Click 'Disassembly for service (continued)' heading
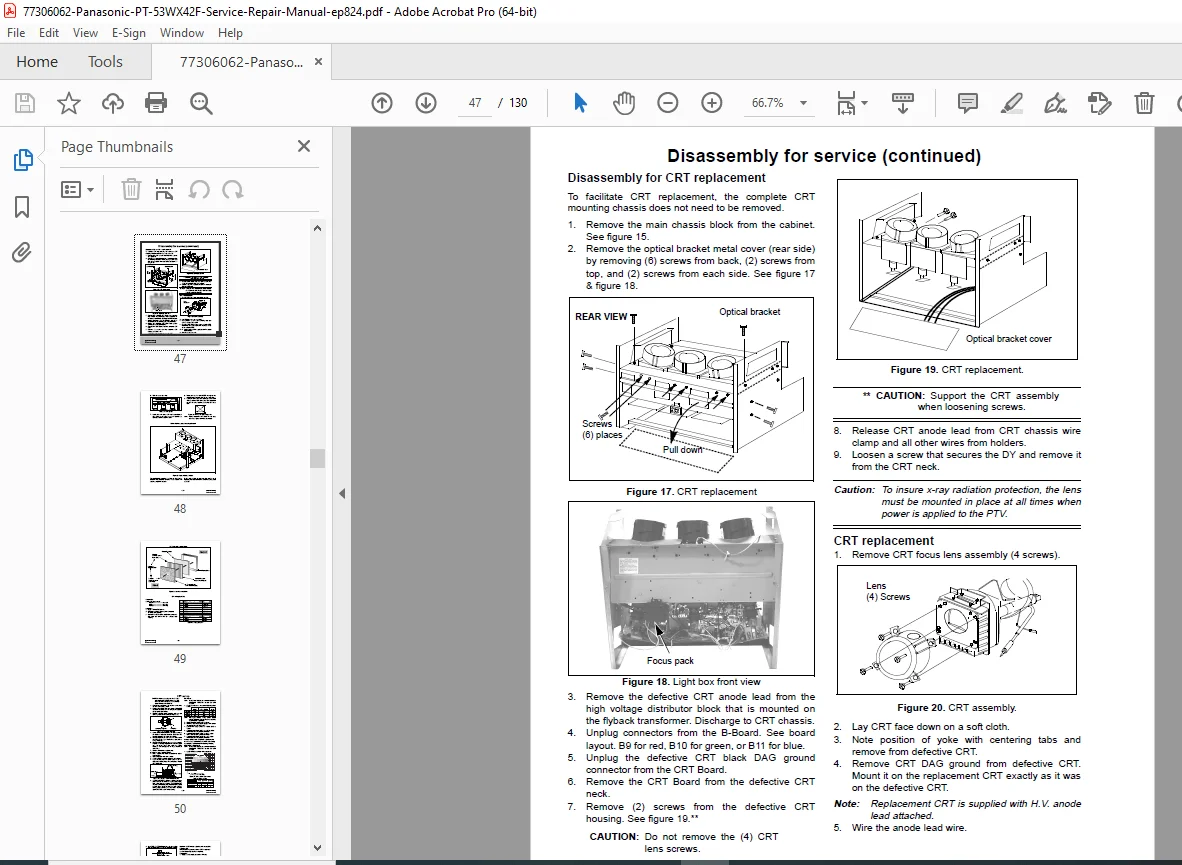1182x865 pixels. (x=824, y=155)
